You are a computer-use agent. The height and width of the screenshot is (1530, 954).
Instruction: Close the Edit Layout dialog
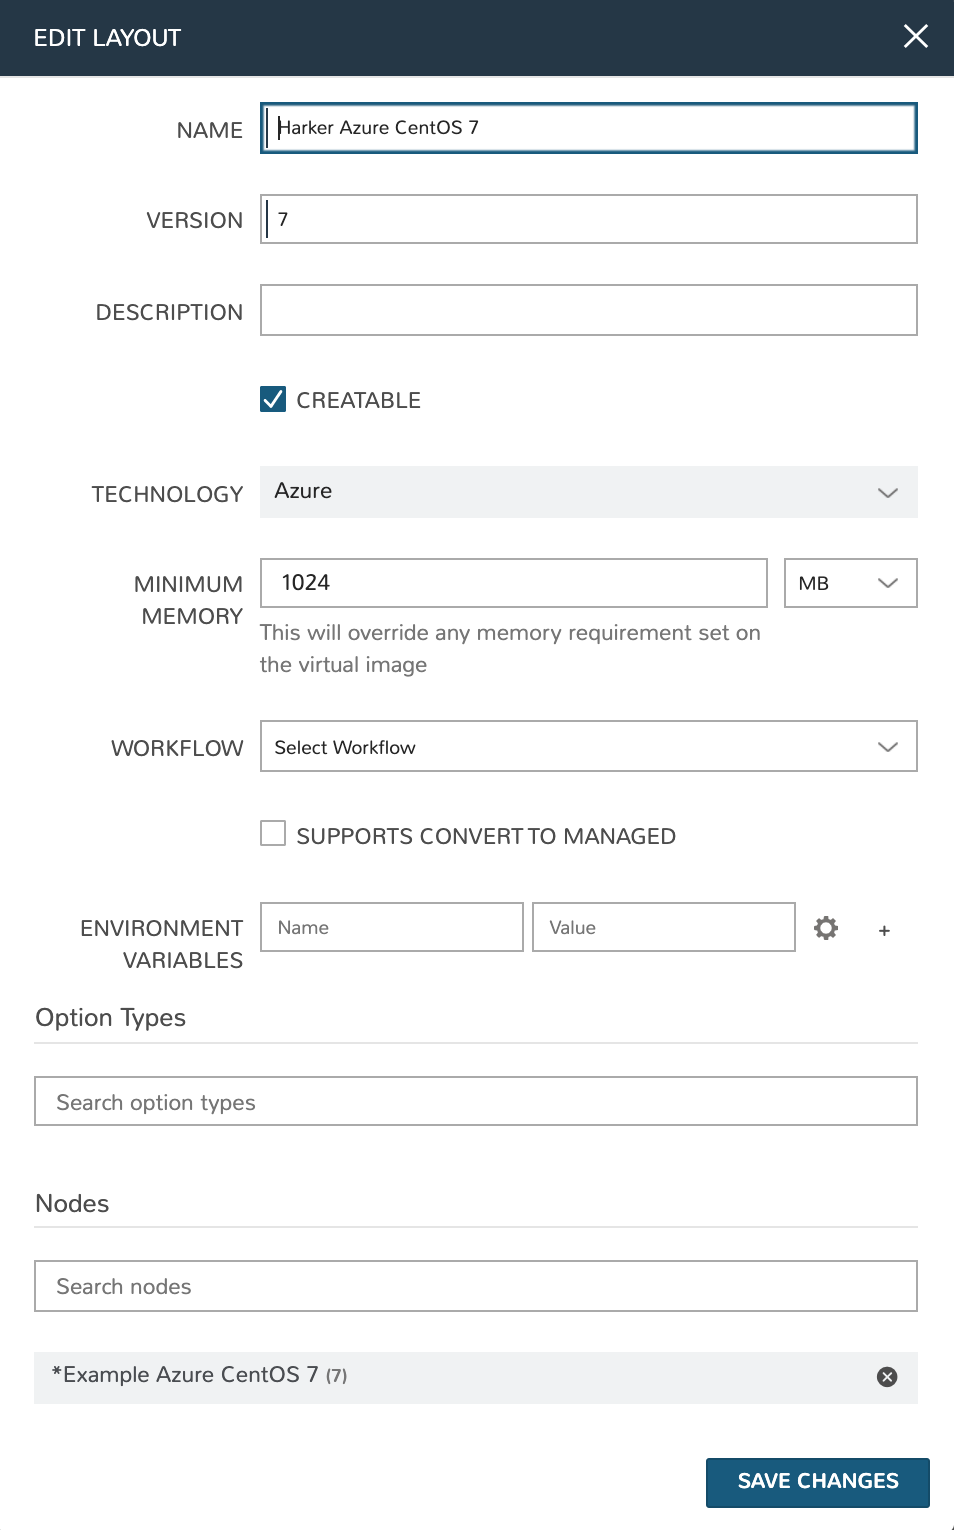[915, 37]
